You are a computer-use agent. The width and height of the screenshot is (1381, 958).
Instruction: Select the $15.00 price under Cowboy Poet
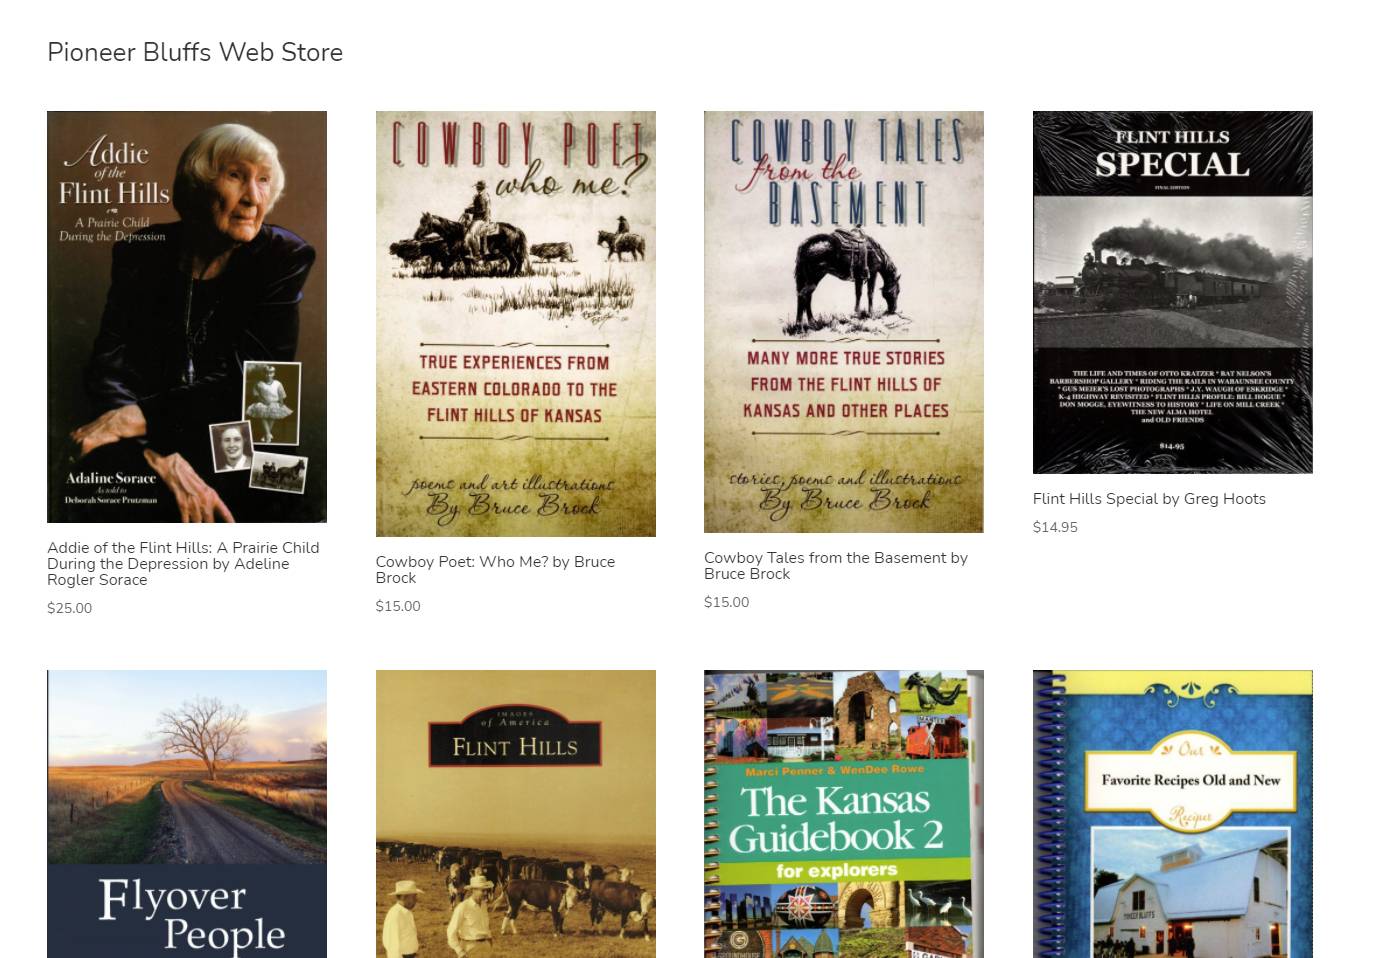[x=398, y=606]
